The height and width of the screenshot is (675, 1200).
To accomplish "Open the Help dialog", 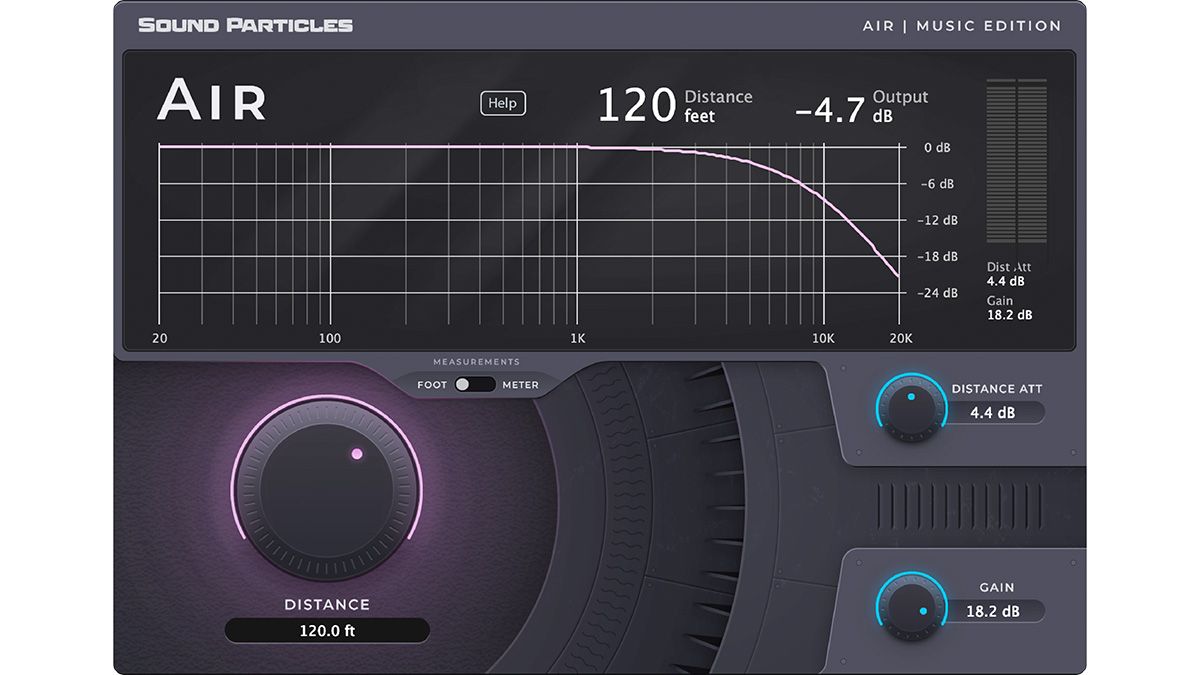I will 502,103.
